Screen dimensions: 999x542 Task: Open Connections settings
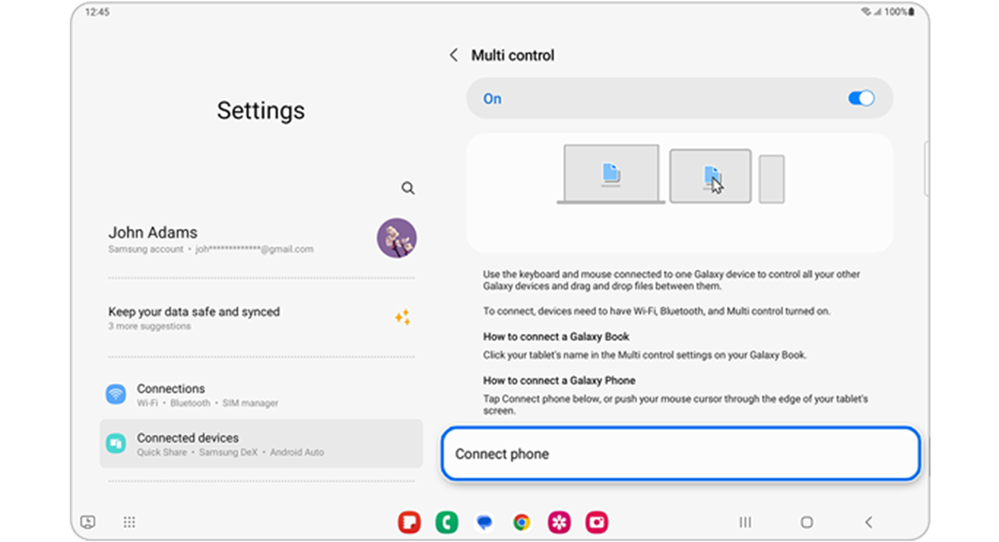261,394
